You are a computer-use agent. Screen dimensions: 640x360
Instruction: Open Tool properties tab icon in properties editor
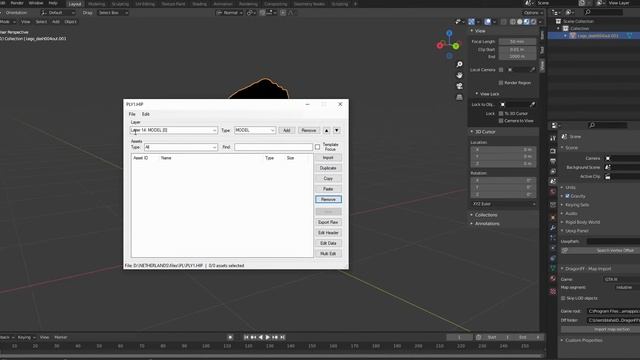coord(553,139)
